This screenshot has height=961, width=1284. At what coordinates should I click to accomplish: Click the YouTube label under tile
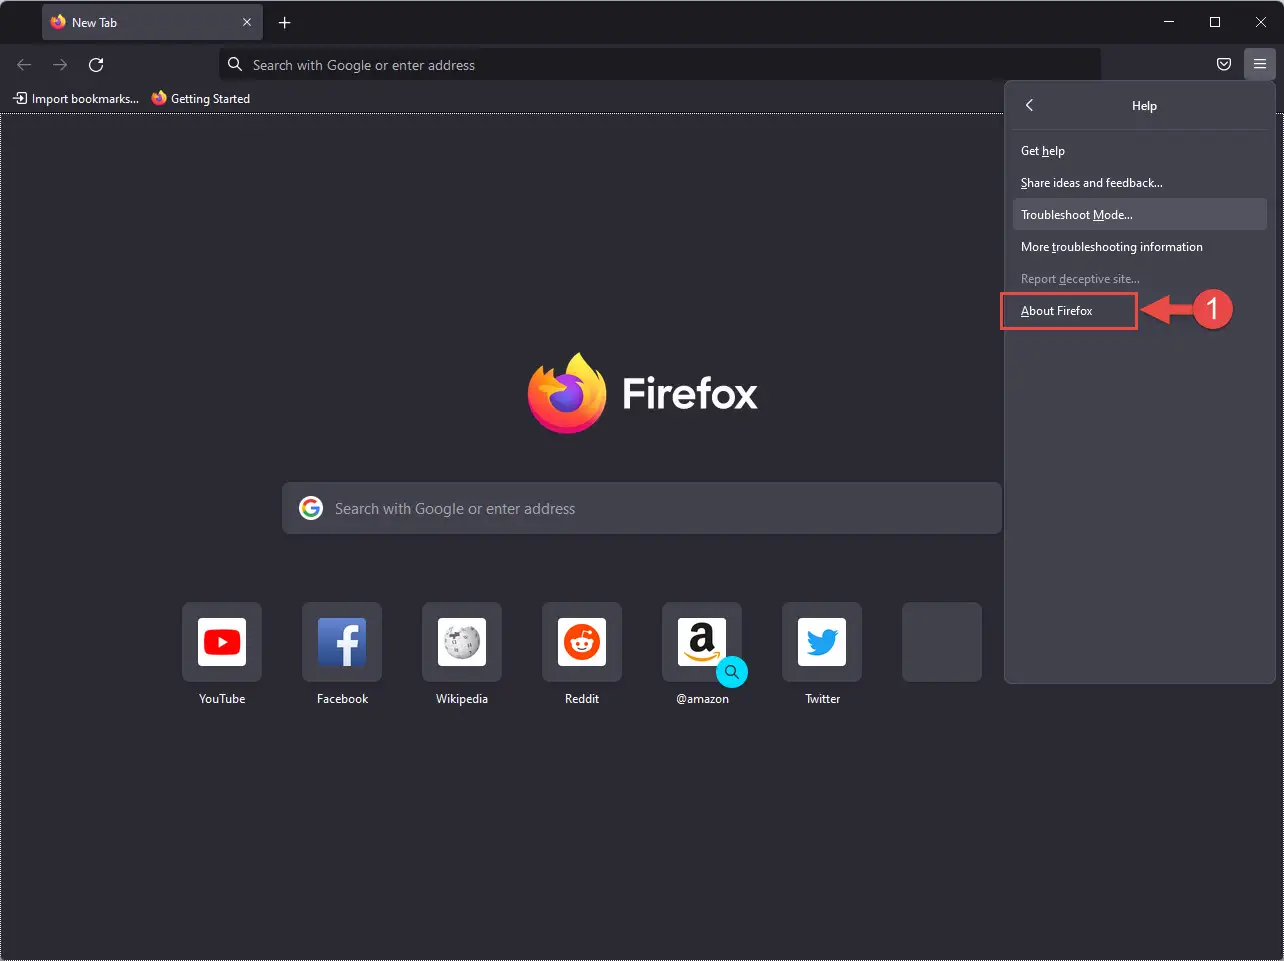[x=222, y=699]
